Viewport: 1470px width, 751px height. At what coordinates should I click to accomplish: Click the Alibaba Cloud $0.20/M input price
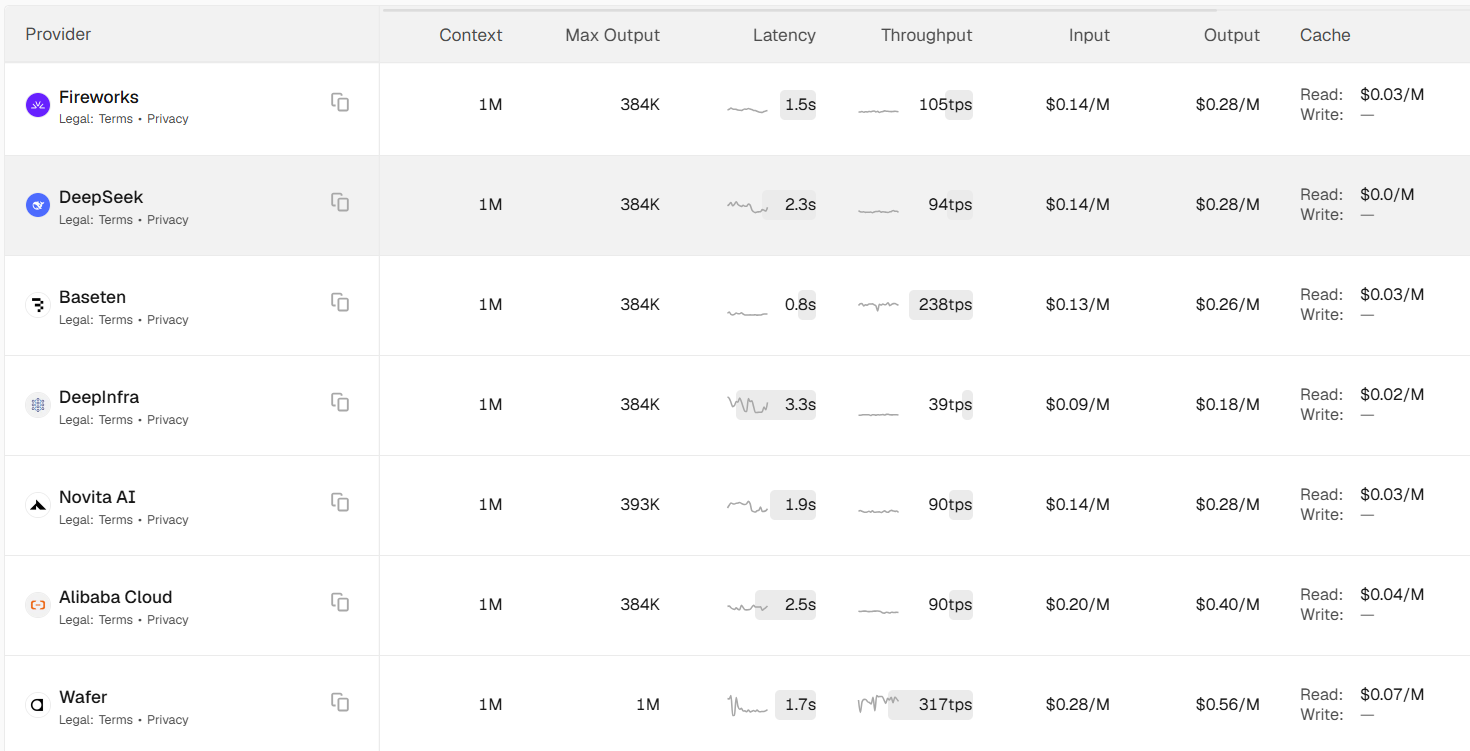(x=1078, y=605)
